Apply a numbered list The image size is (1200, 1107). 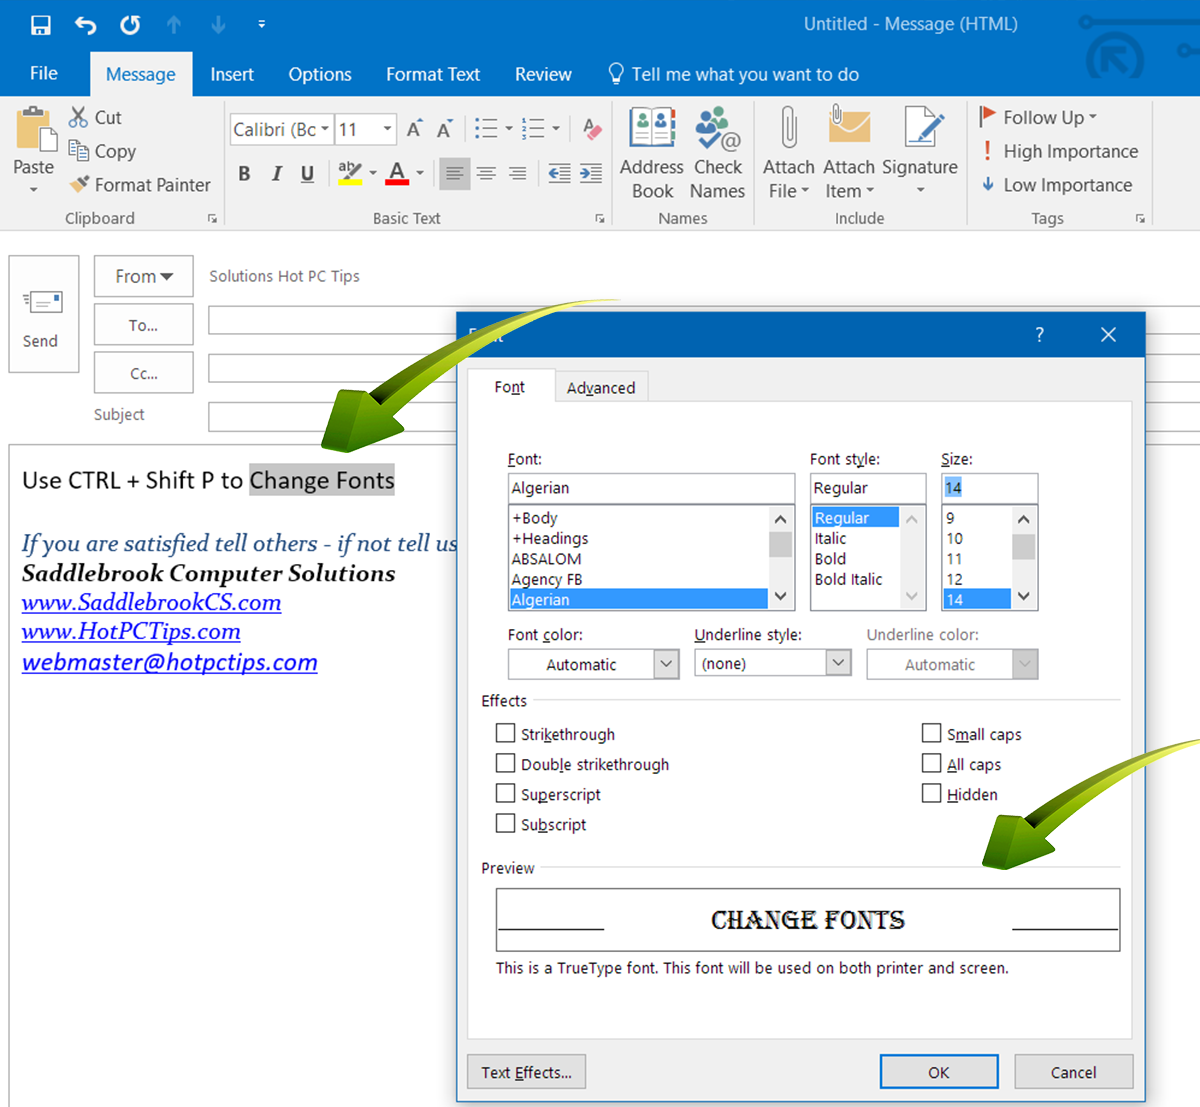[534, 128]
